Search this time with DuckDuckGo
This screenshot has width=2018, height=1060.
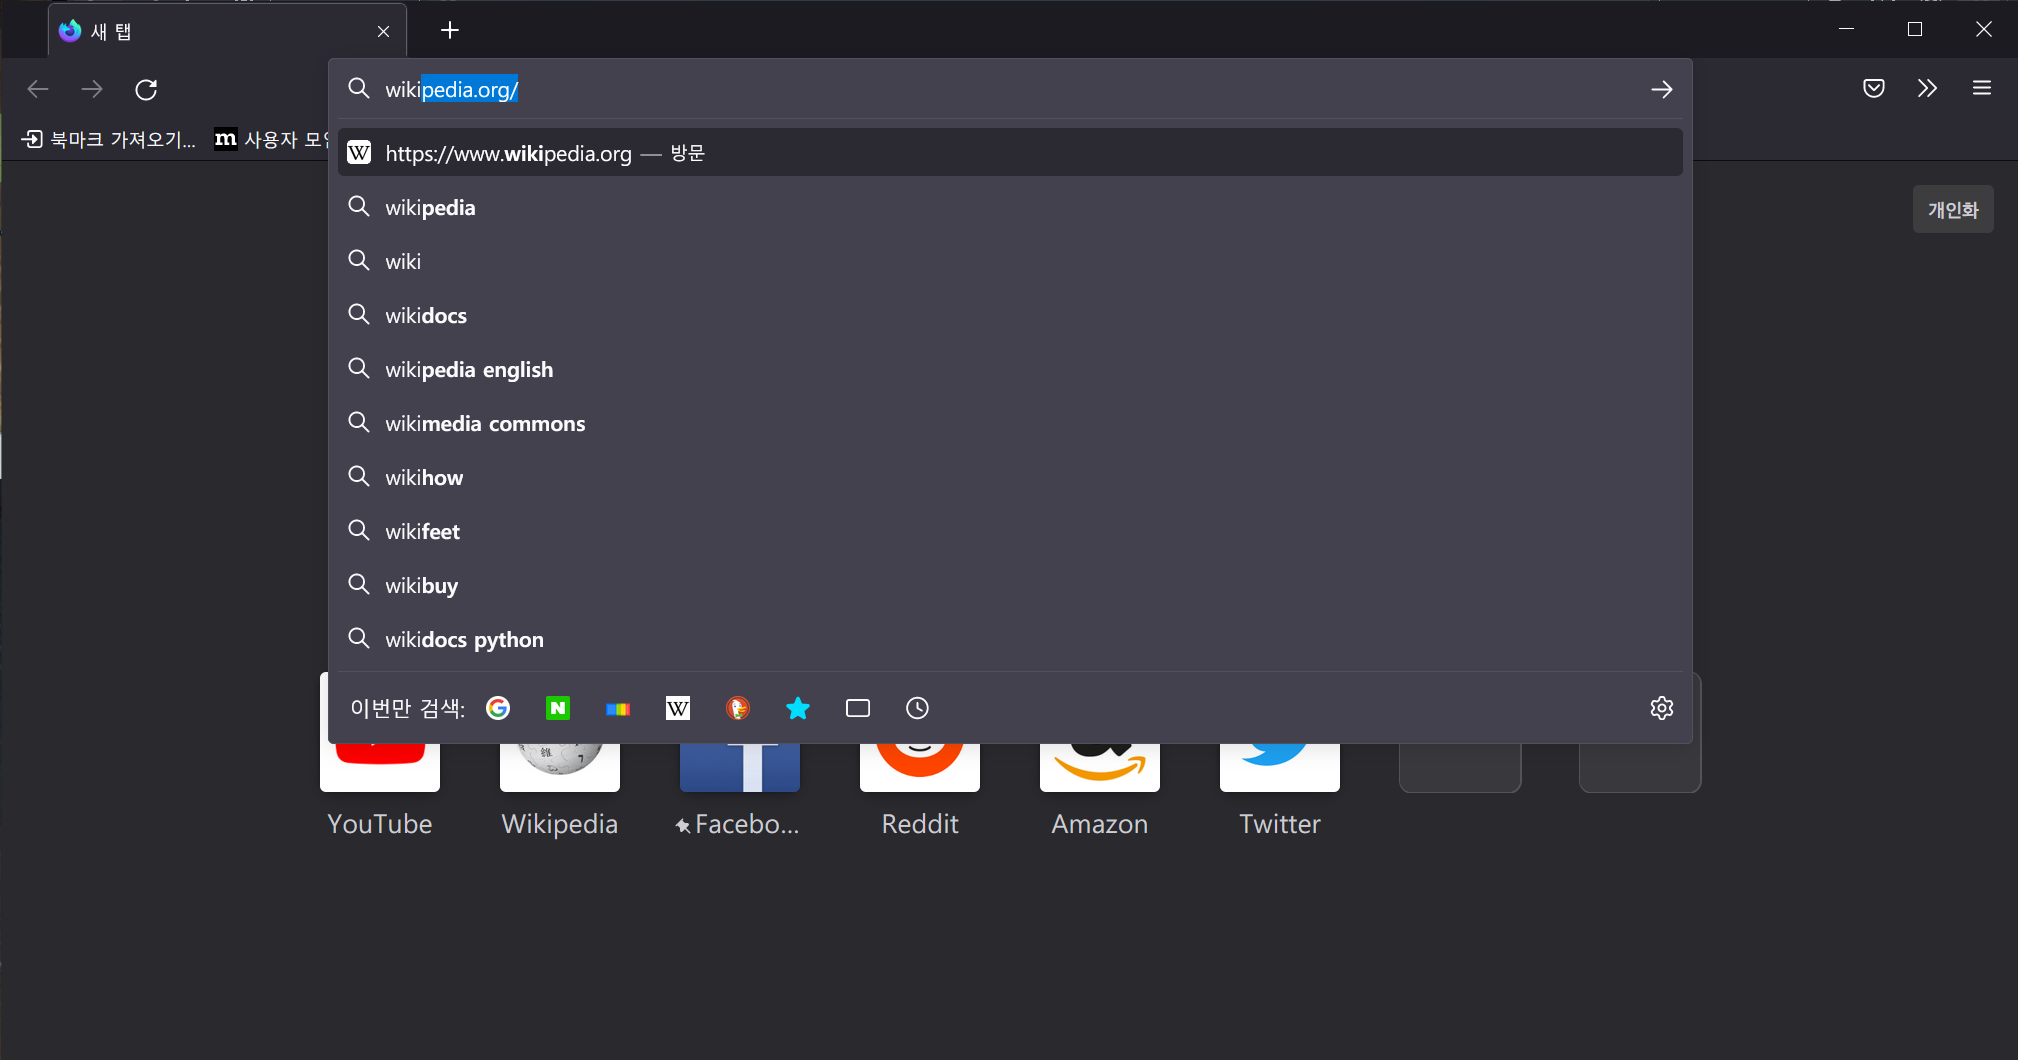738,708
